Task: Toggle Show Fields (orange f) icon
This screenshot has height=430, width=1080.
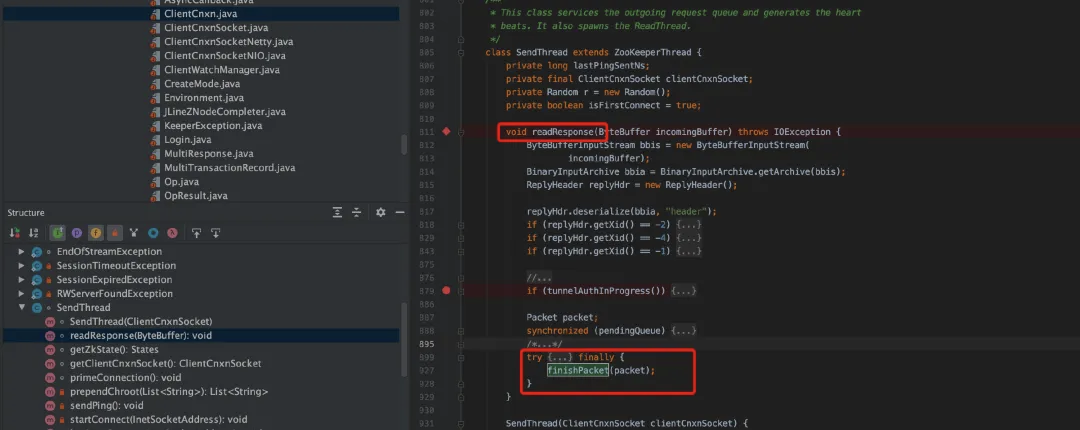Action: coord(96,233)
